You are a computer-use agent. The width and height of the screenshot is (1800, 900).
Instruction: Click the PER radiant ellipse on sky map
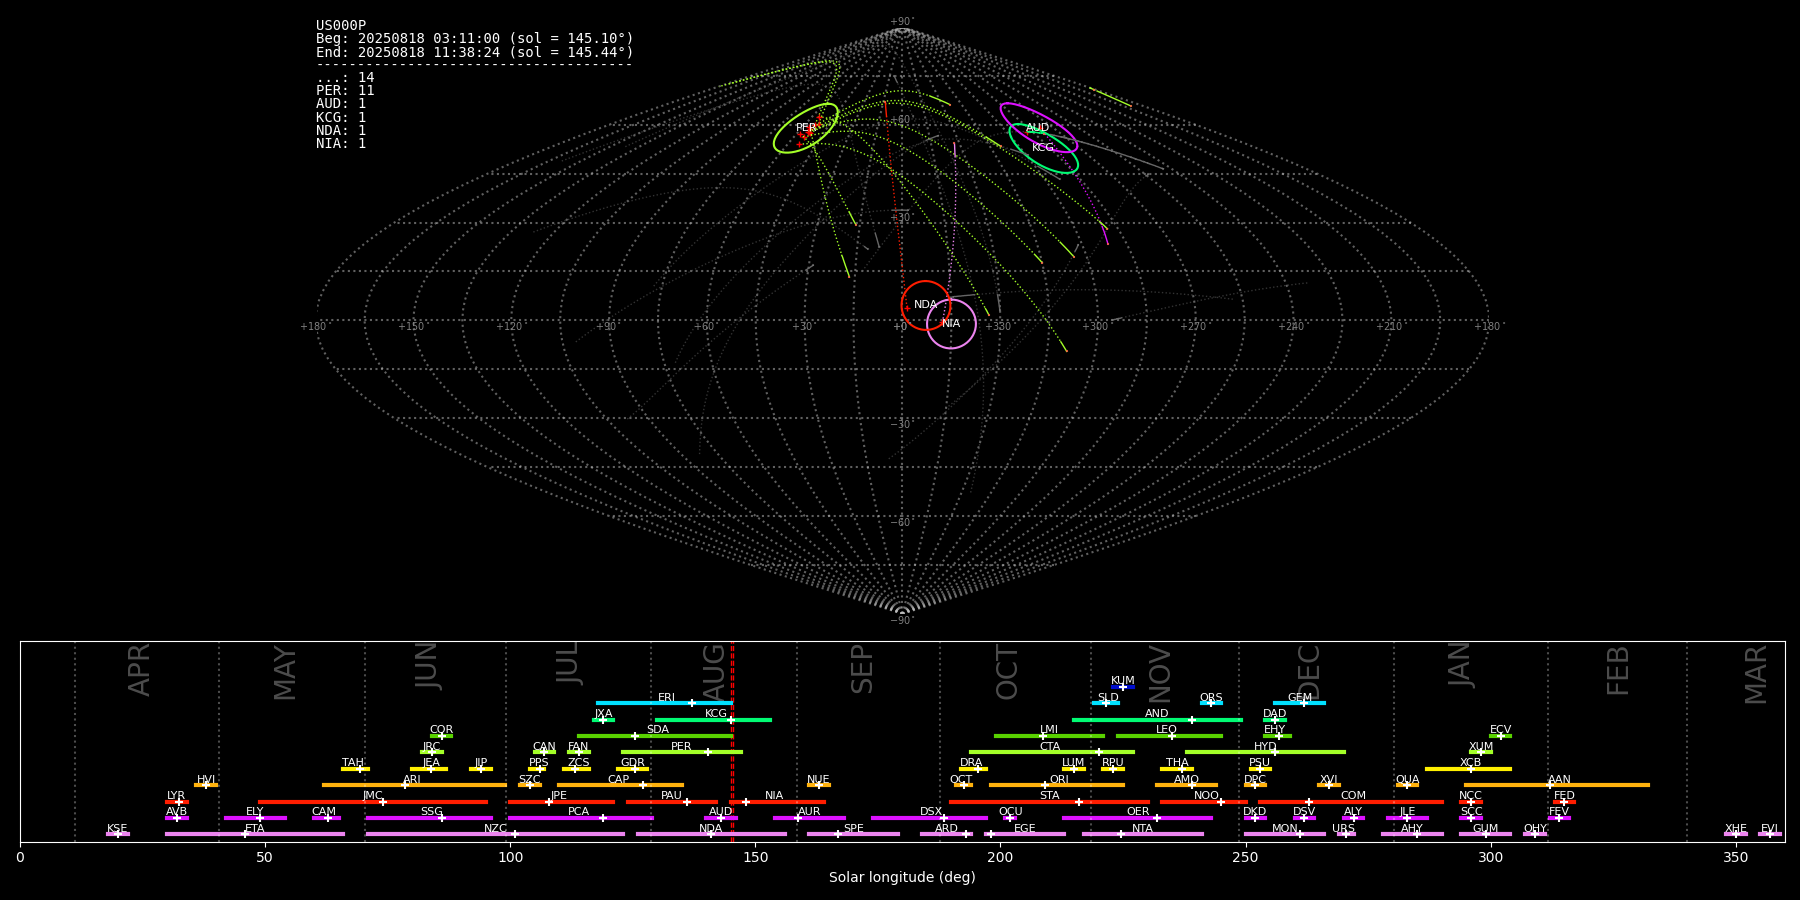[x=806, y=128]
